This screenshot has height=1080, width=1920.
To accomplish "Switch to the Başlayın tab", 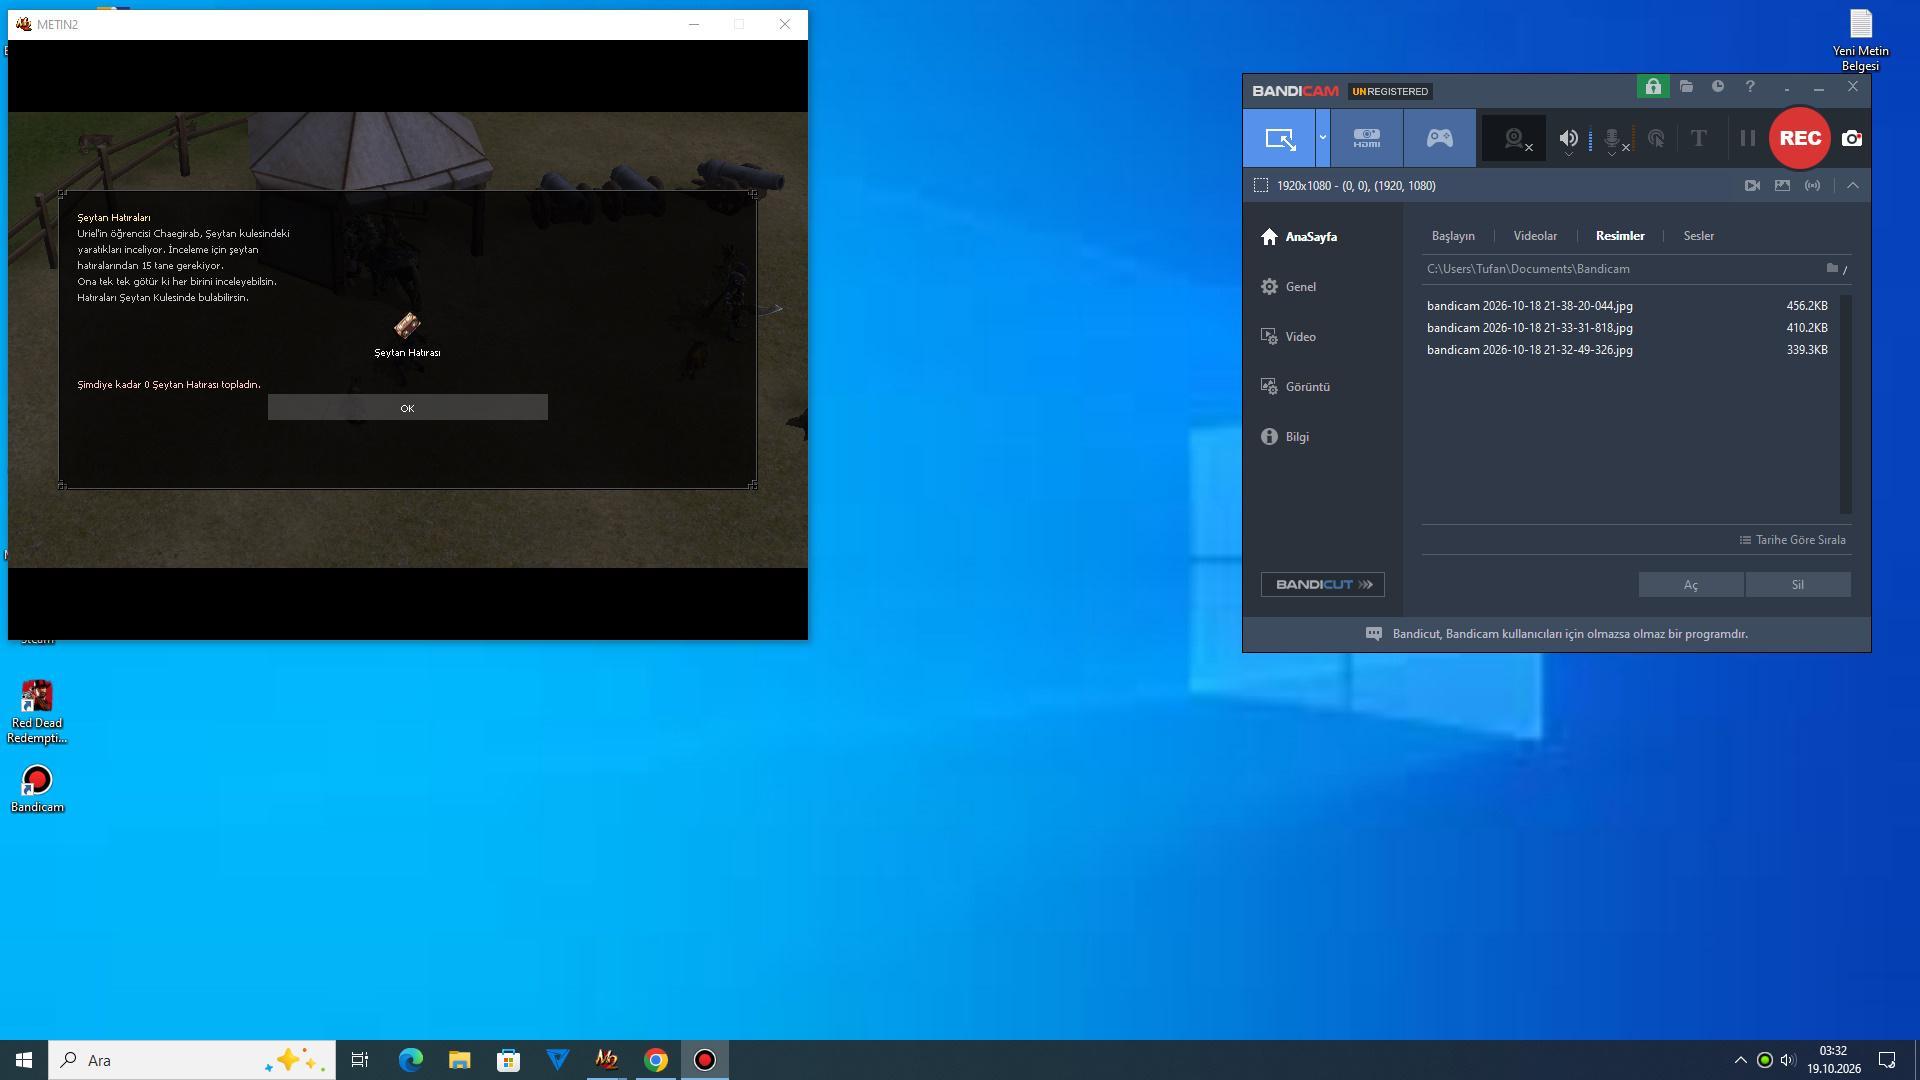I will point(1453,236).
